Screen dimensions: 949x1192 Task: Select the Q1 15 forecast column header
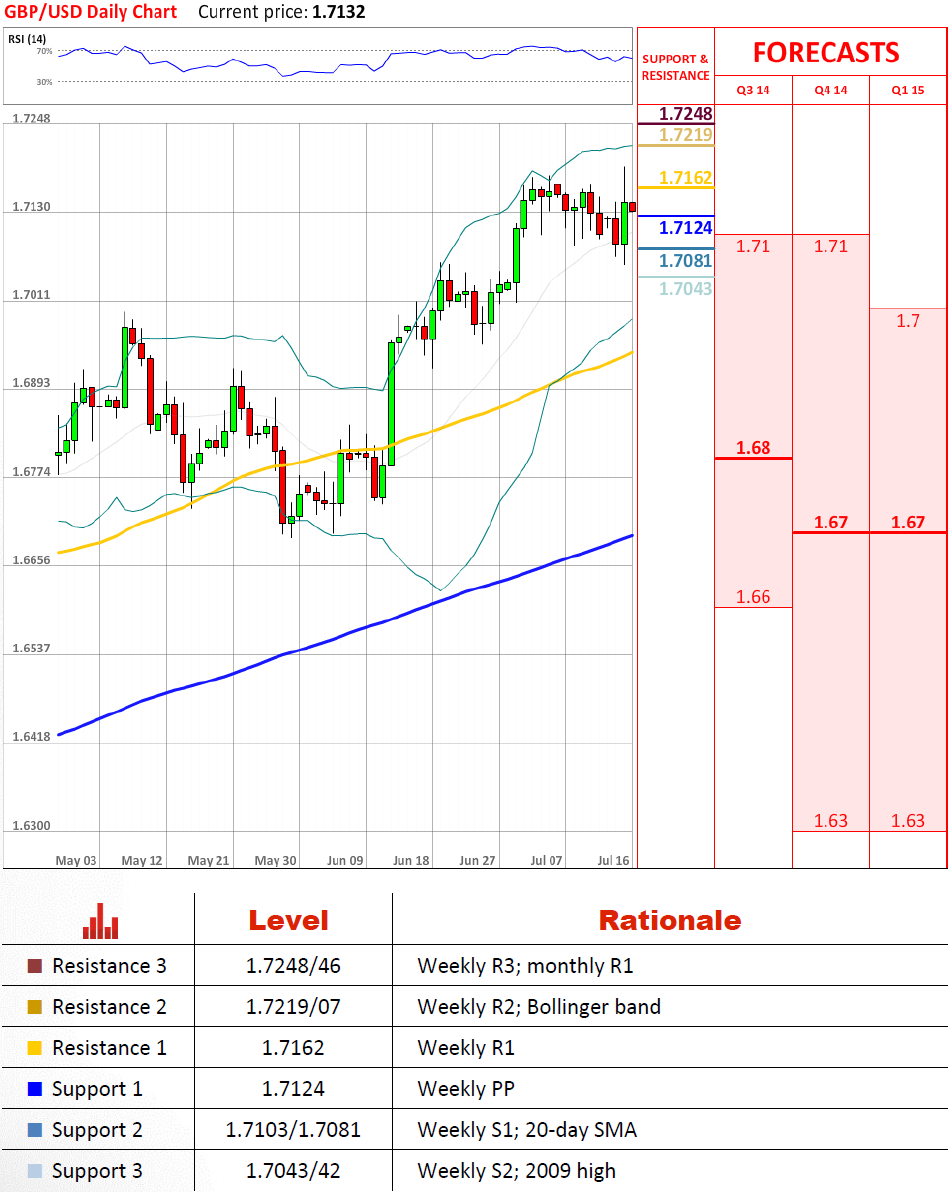(x=908, y=90)
